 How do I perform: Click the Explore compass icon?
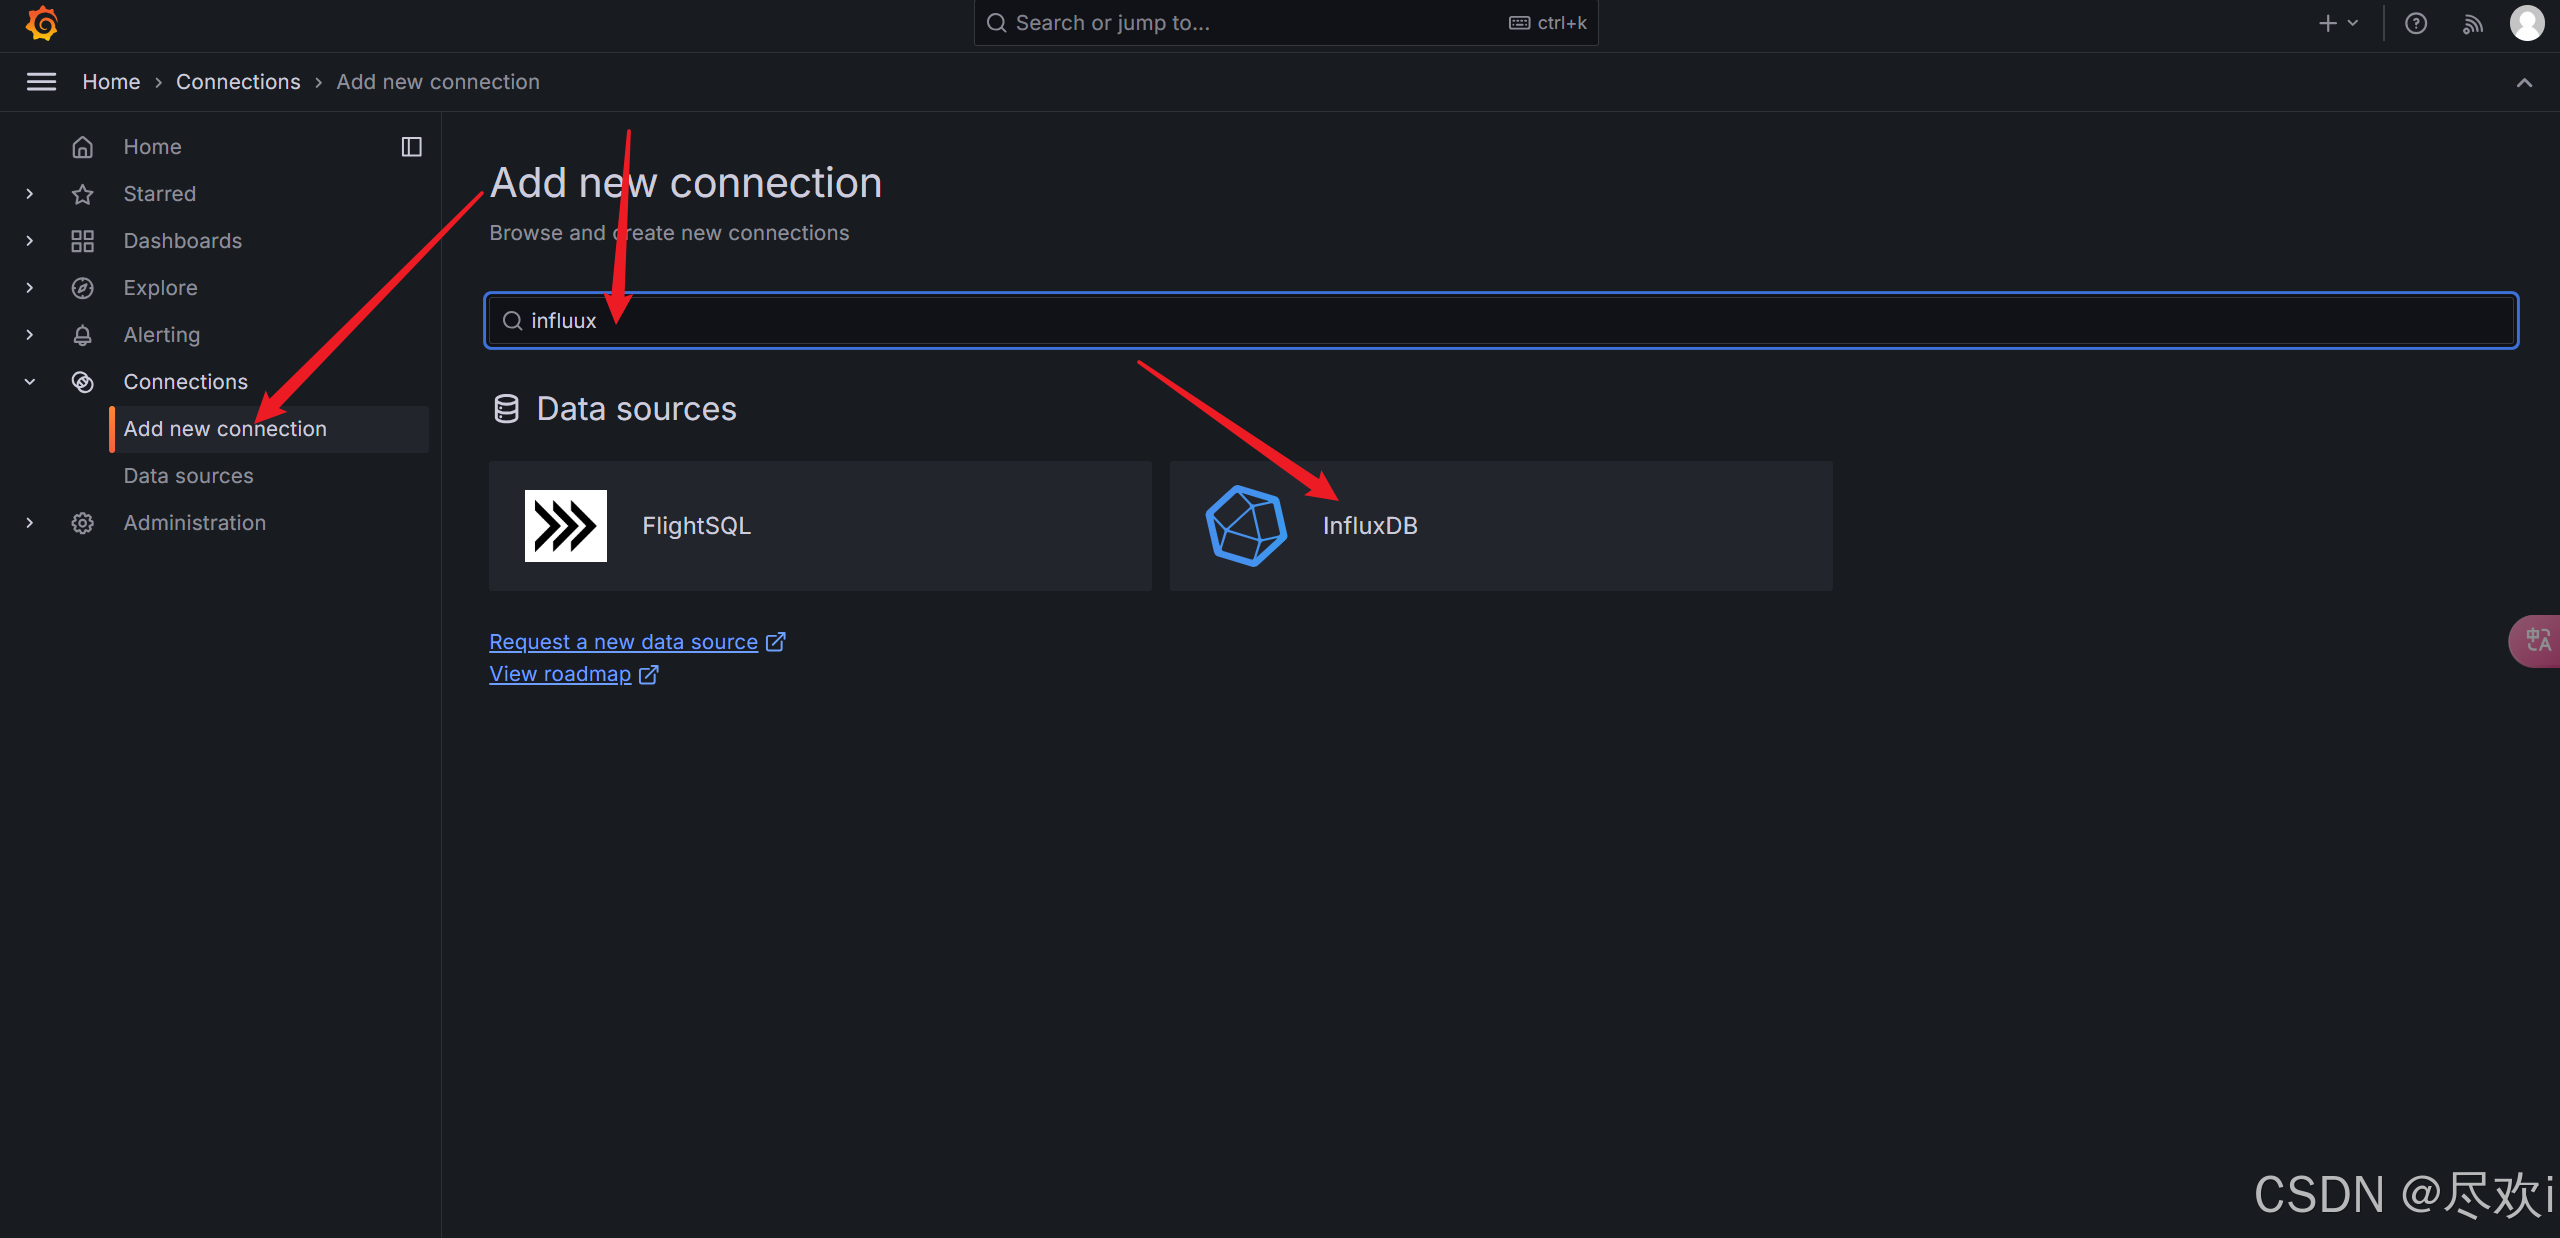click(82, 288)
